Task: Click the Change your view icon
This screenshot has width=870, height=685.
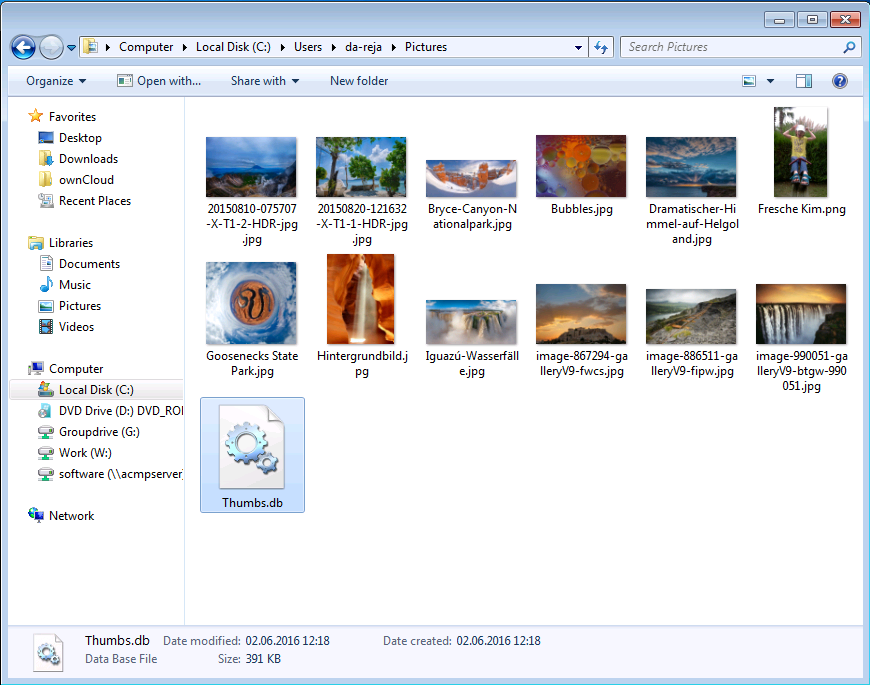Action: tap(749, 81)
